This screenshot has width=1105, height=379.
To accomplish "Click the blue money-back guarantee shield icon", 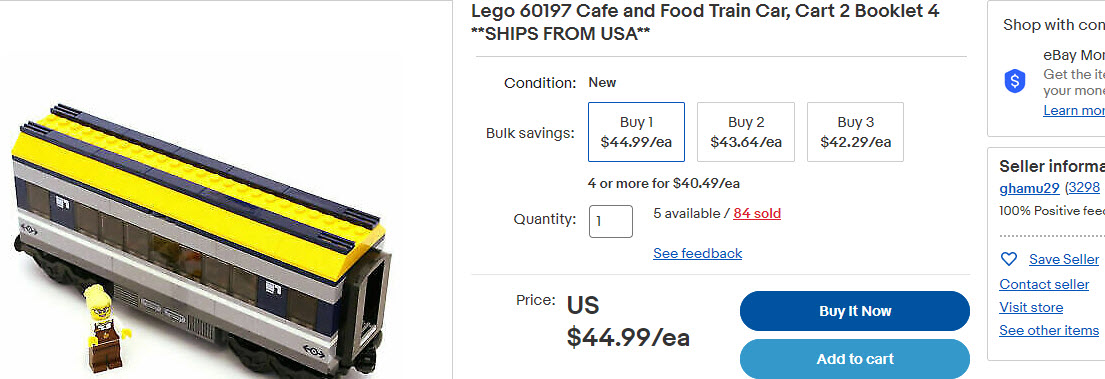I will [x=1015, y=82].
